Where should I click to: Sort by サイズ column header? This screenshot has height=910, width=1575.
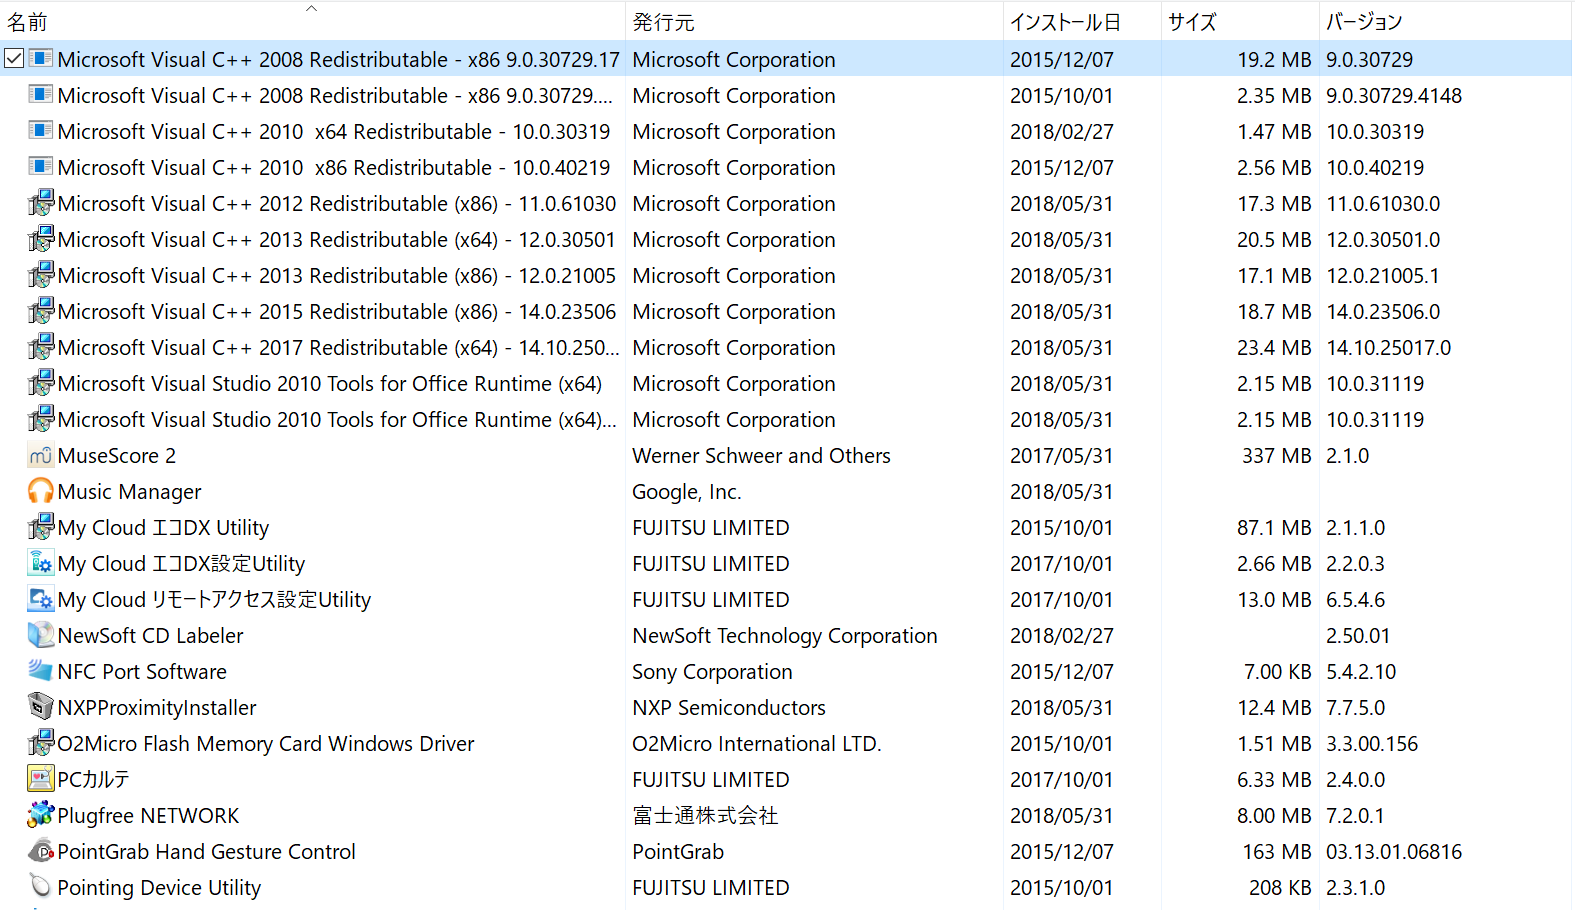(1192, 22)
